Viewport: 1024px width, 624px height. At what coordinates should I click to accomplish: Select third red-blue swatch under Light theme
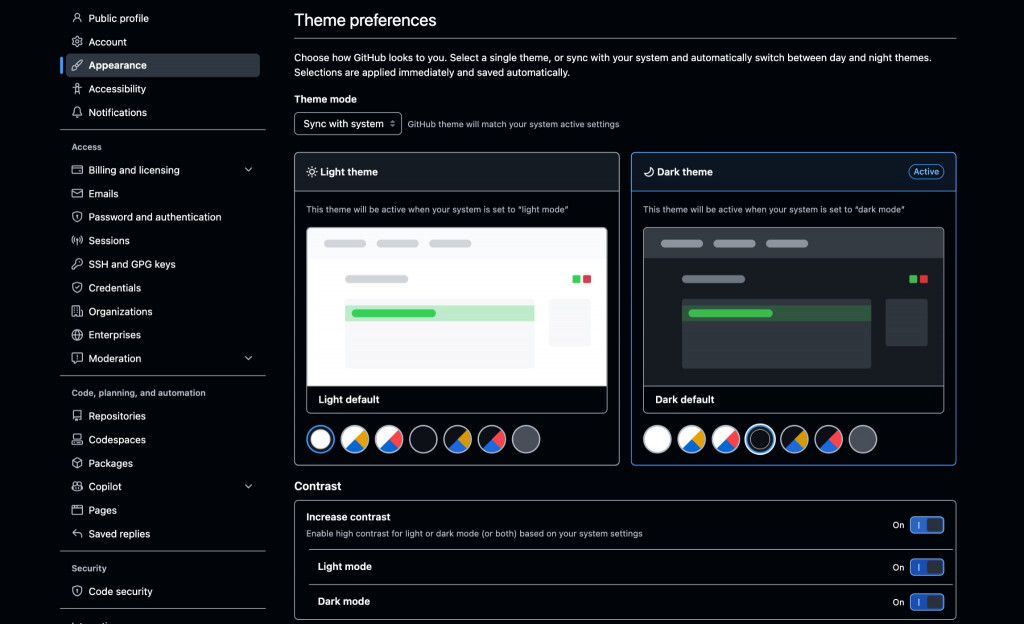(x=389, y=439)
